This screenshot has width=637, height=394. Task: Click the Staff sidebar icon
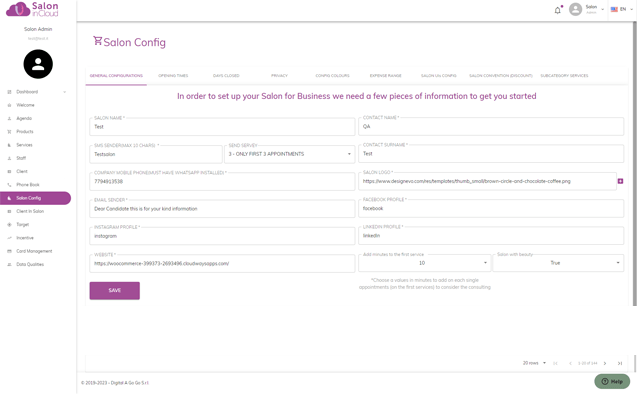coord(9,158)
